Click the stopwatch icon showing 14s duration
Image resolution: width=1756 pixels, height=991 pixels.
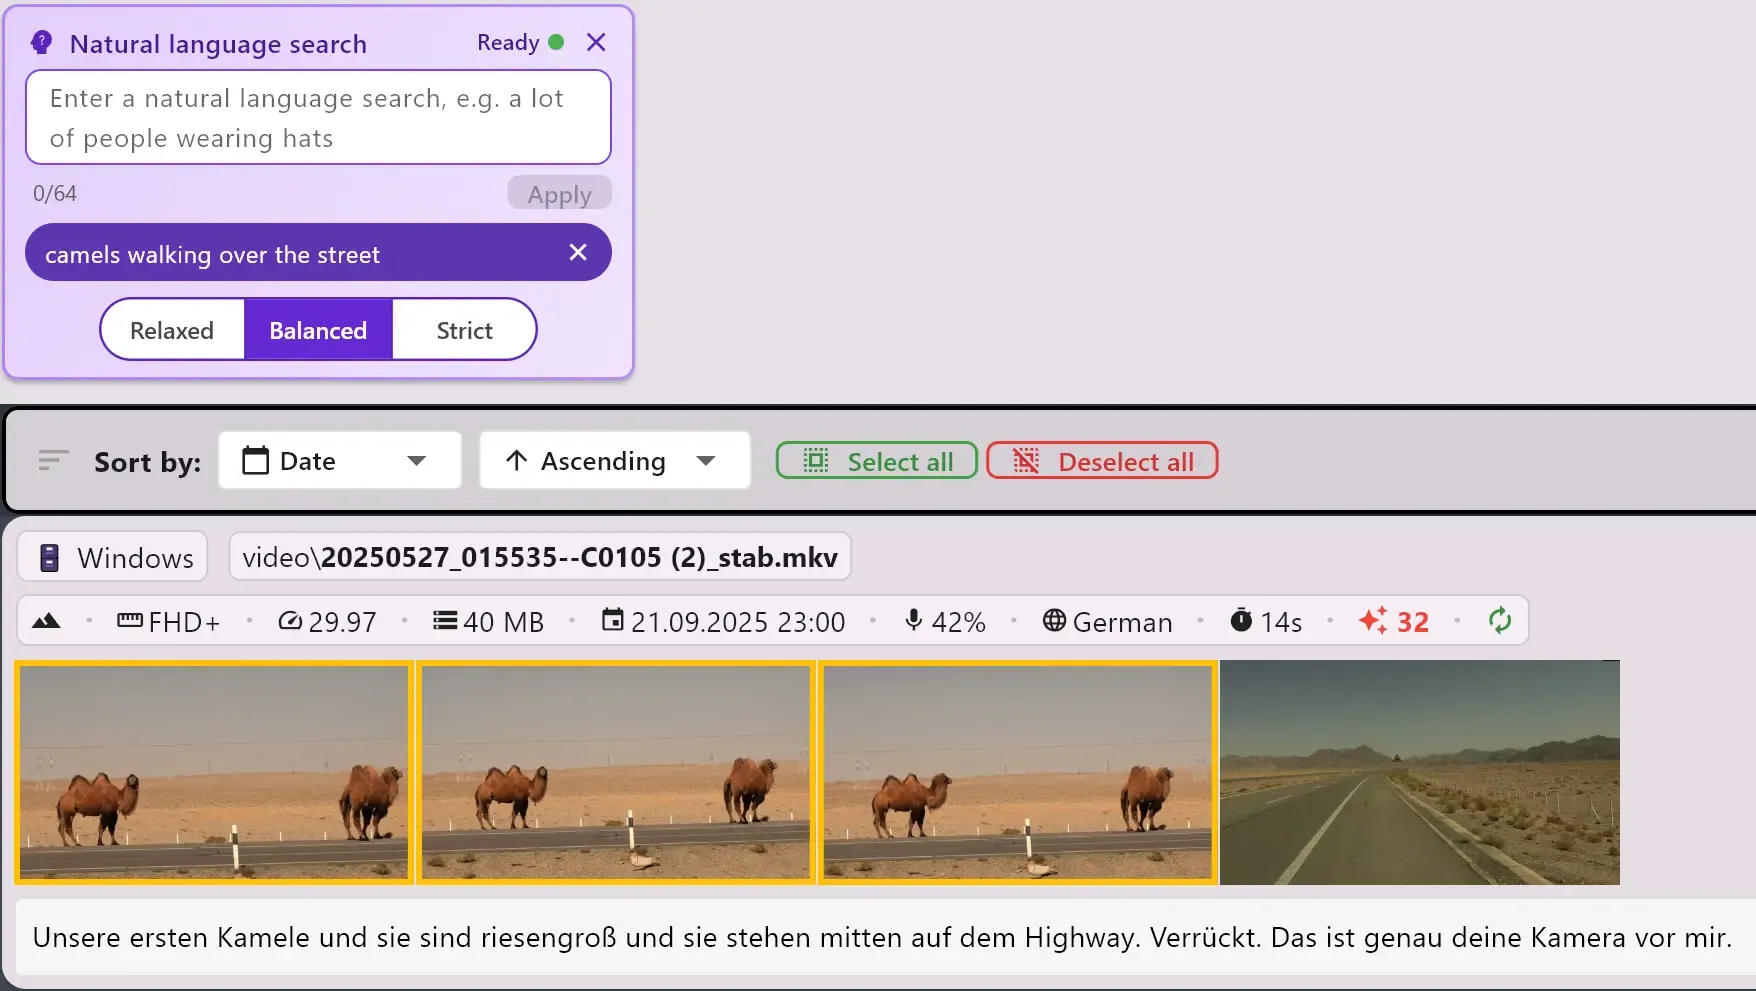[1242, 620]
